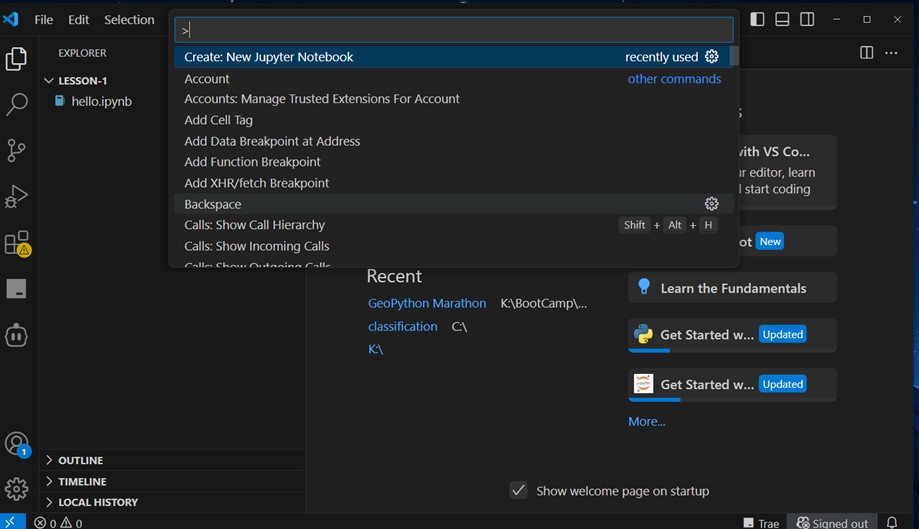
Task: Select Add XHR/fetch Breakpoint command
Action: pyautogui.click(x=454, y=183)
